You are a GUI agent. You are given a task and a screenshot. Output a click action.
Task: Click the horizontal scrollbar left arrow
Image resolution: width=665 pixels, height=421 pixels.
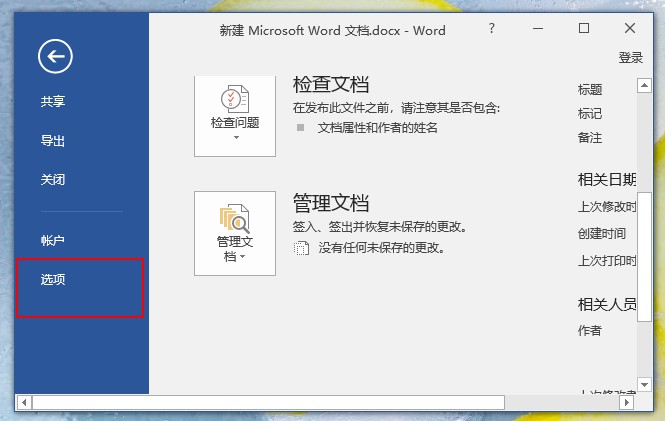pos(24,402)
